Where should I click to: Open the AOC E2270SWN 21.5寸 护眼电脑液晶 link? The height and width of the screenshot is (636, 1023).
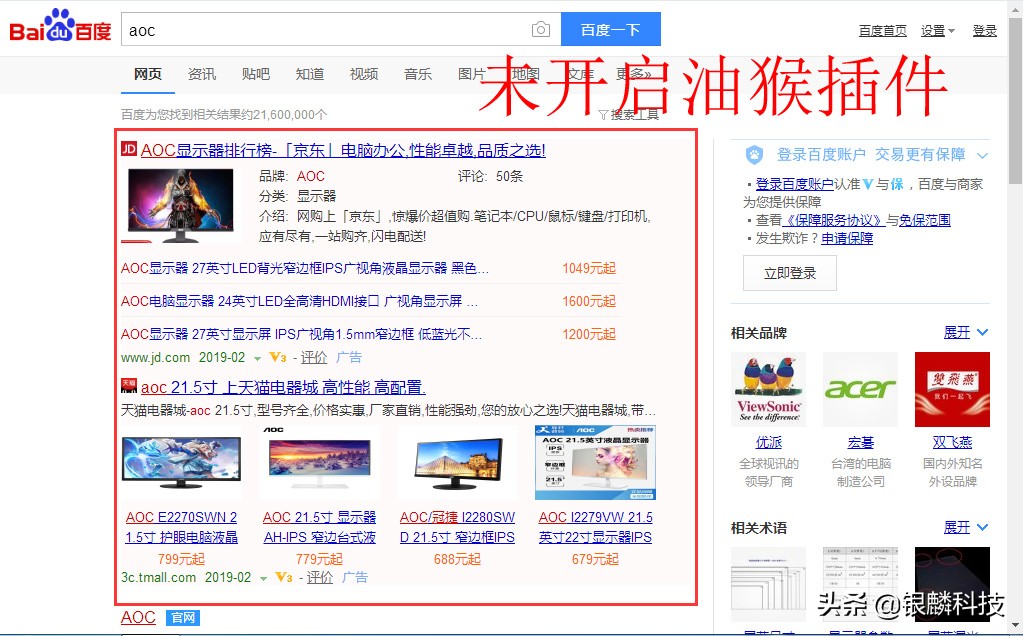pyautogui.click(x=181, y=527)
